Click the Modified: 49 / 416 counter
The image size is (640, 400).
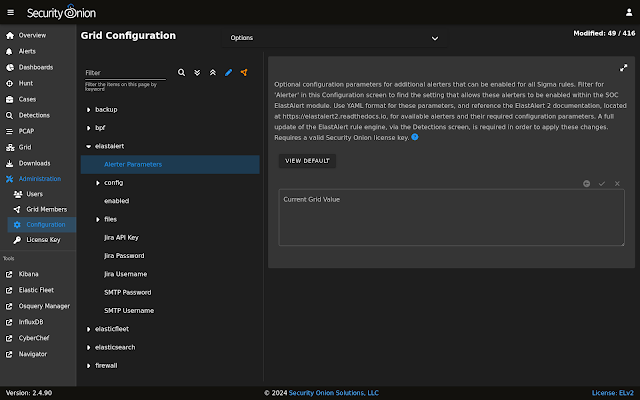pos(604,33)
